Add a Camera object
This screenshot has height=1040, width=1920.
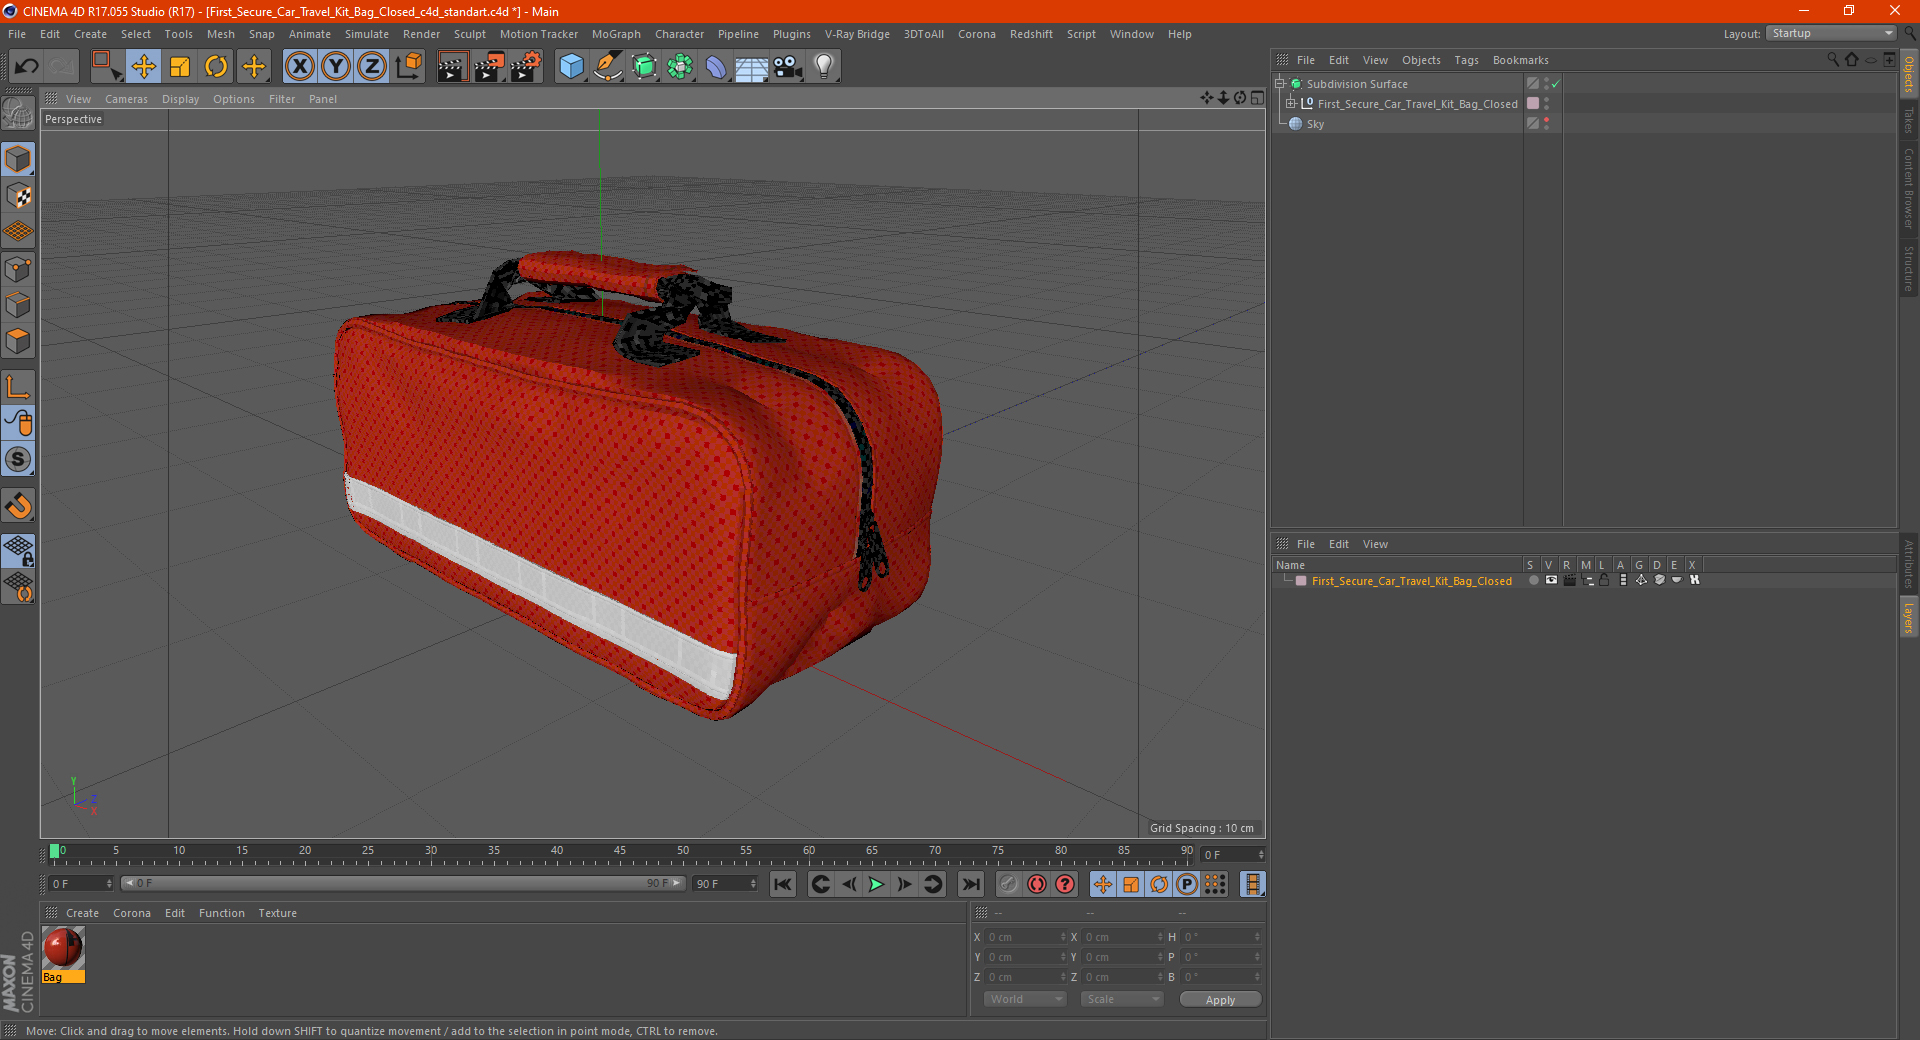pyautogui.click(x=788, y=67)
